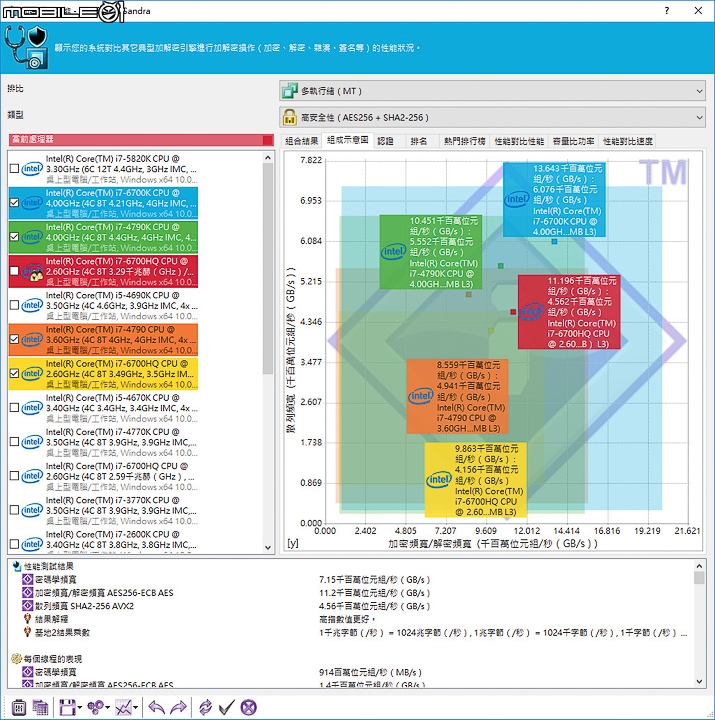This screenshot has height=720, width=715.
Task: Check the i5-4690K CPU checkbox
Action: tap(14, 305)
